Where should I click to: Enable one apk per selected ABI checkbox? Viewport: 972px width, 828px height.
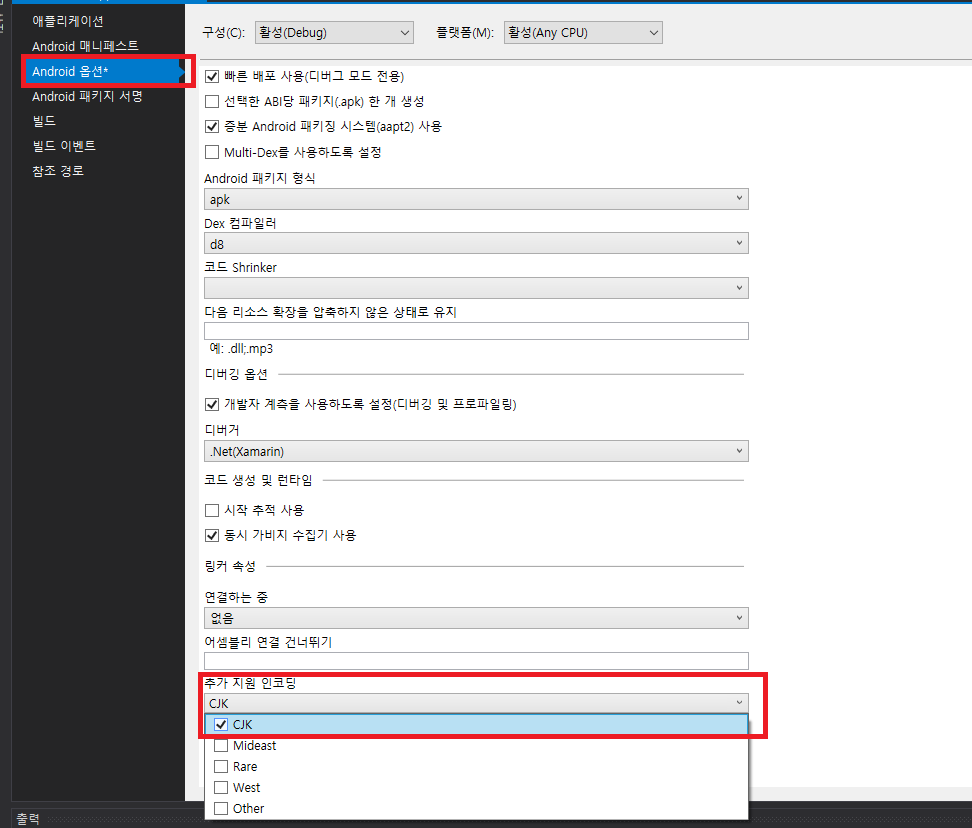pyautogui.click(x=212, y=101)
